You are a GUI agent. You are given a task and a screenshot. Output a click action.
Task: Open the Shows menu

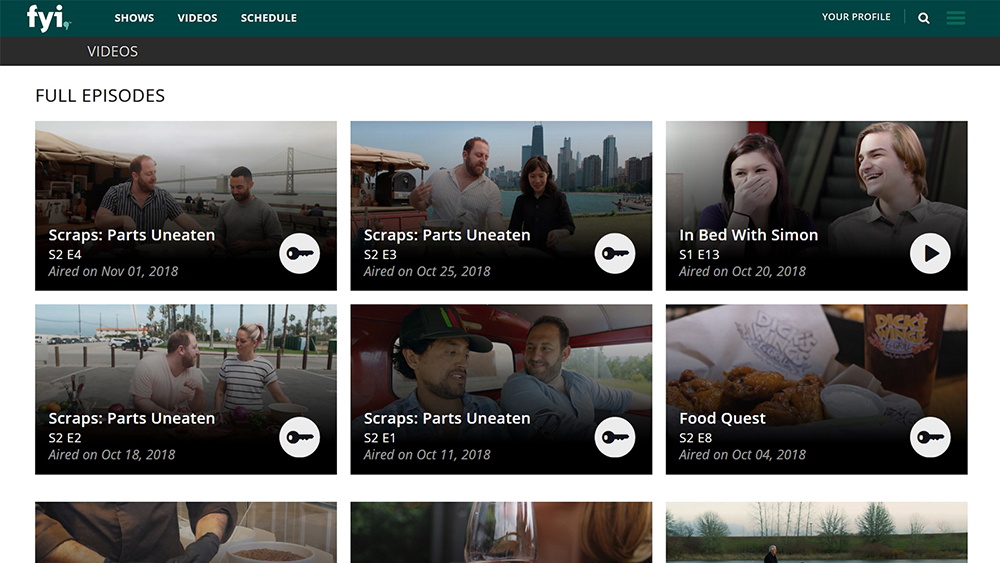pos(134,18)
